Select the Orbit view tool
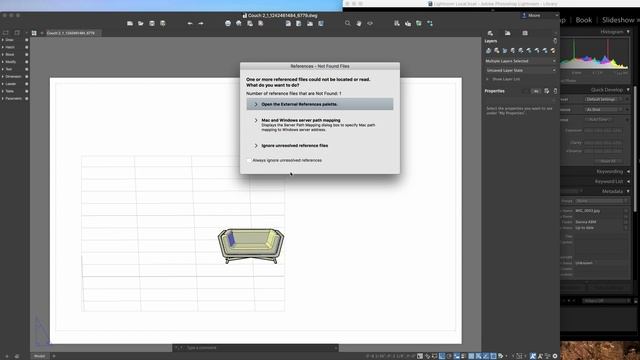This screenshot has width=640, height=360. pos(370,24)
